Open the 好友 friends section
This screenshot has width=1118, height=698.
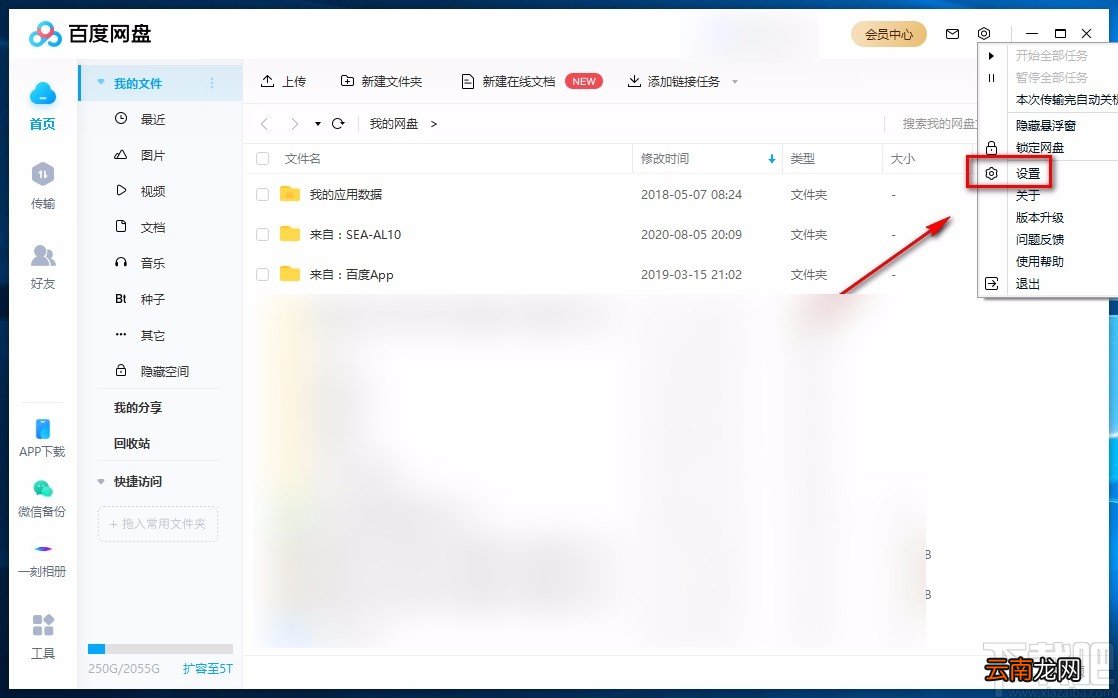[x=43, y=266]
